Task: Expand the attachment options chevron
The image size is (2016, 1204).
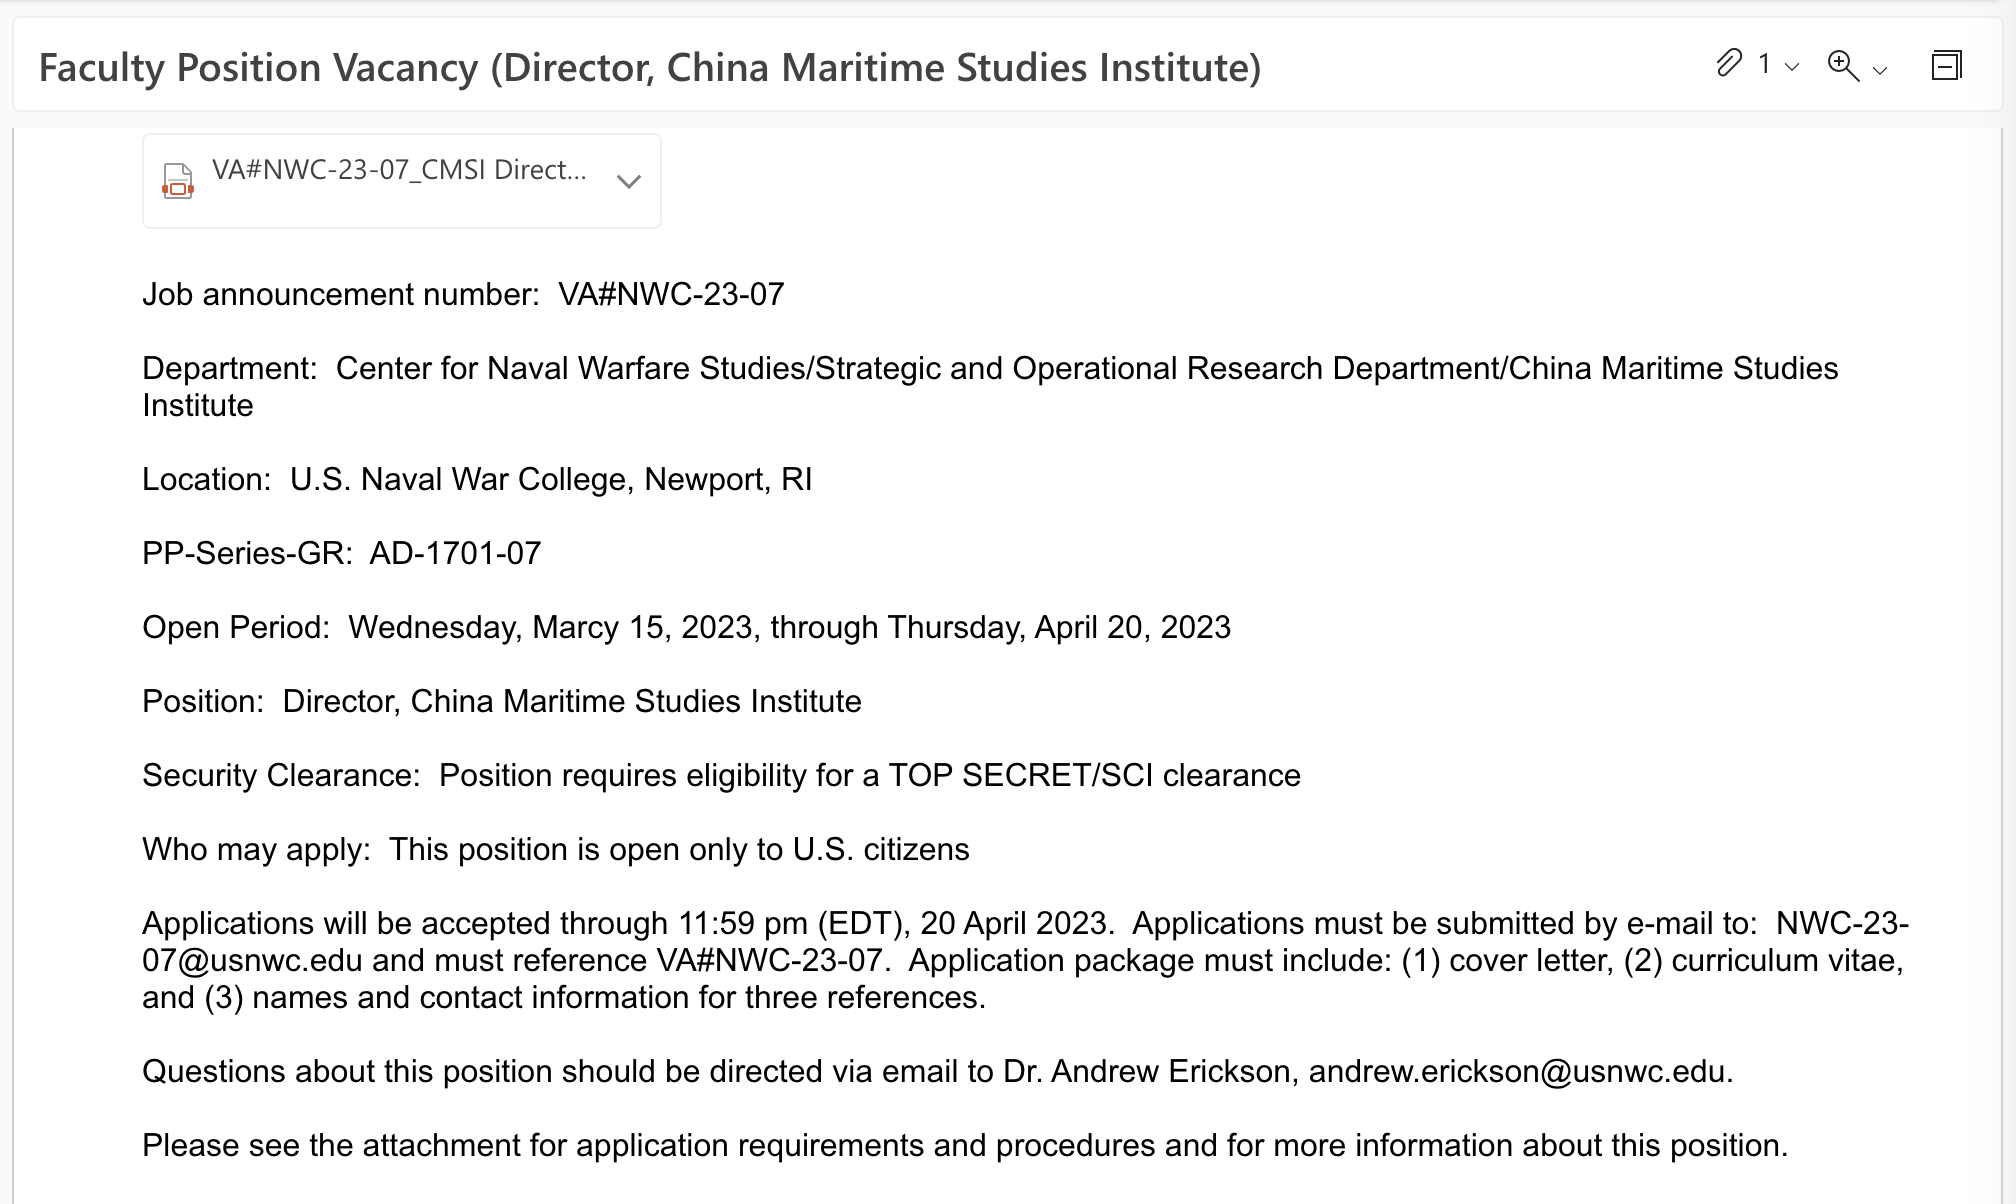Action: pos(629,182)
